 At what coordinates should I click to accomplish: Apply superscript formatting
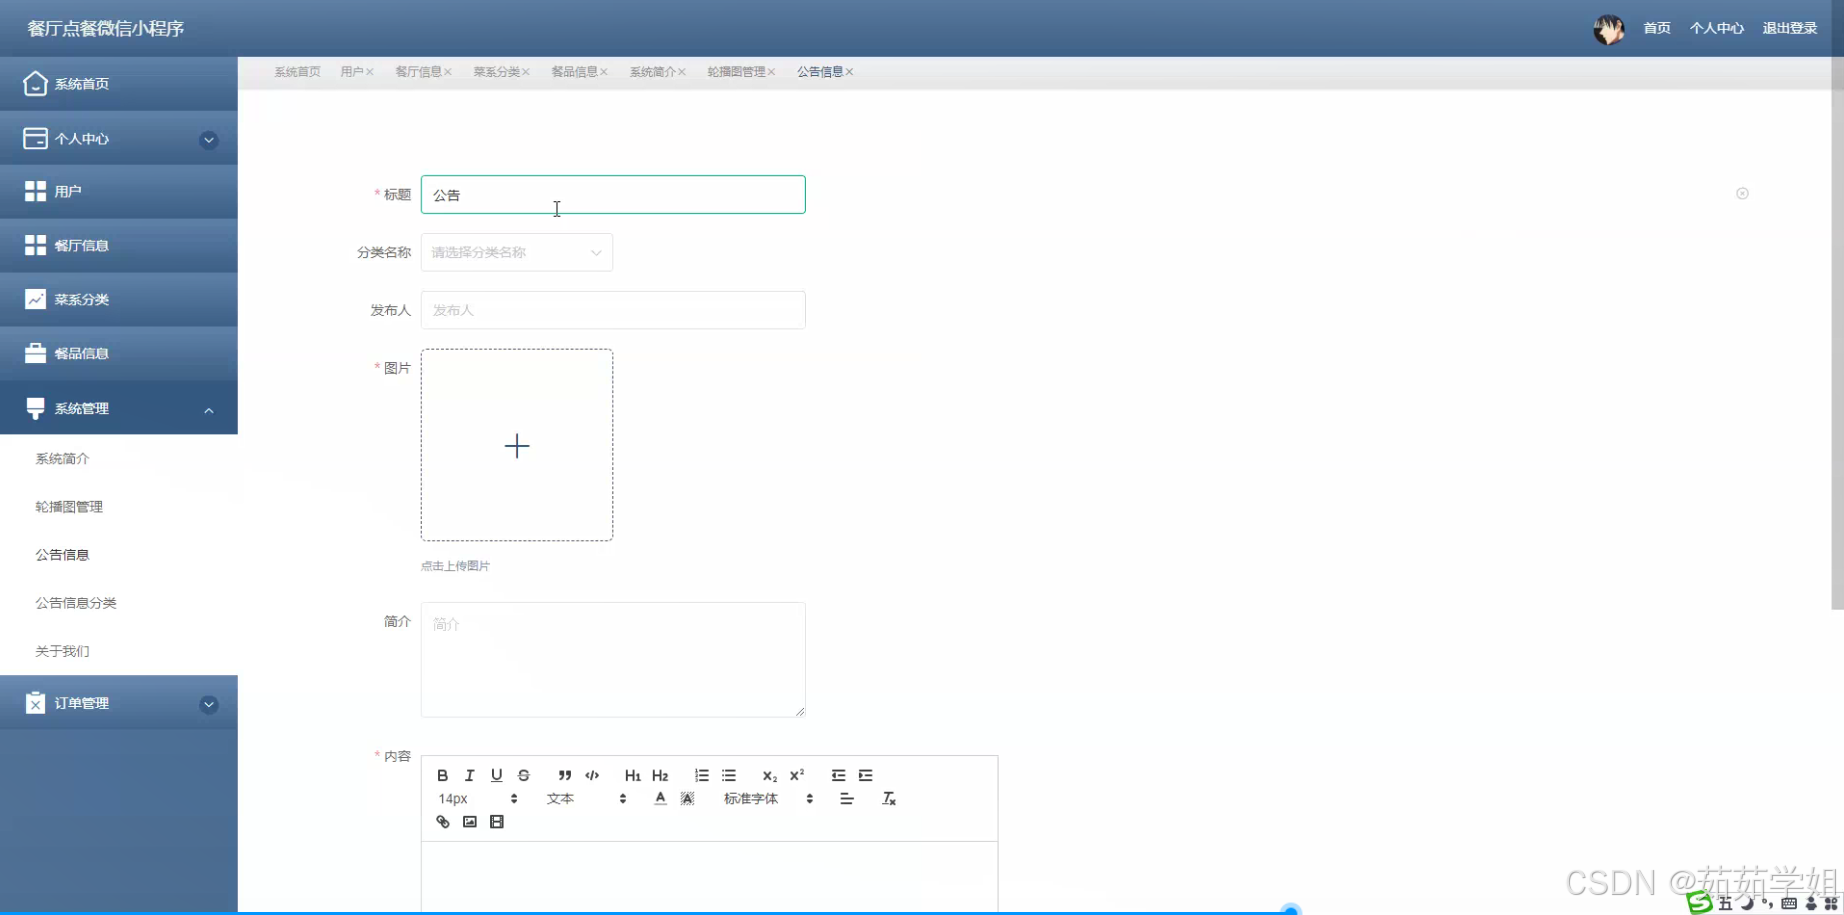click(797, 775)
